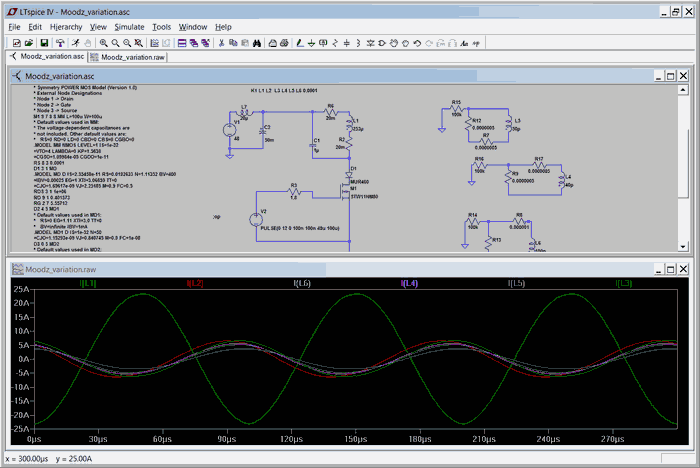The width and height of the screenshot is (700, 468).
Task: Maximize the Moodz_variation.raw waveform window
Action: [669, 269]
